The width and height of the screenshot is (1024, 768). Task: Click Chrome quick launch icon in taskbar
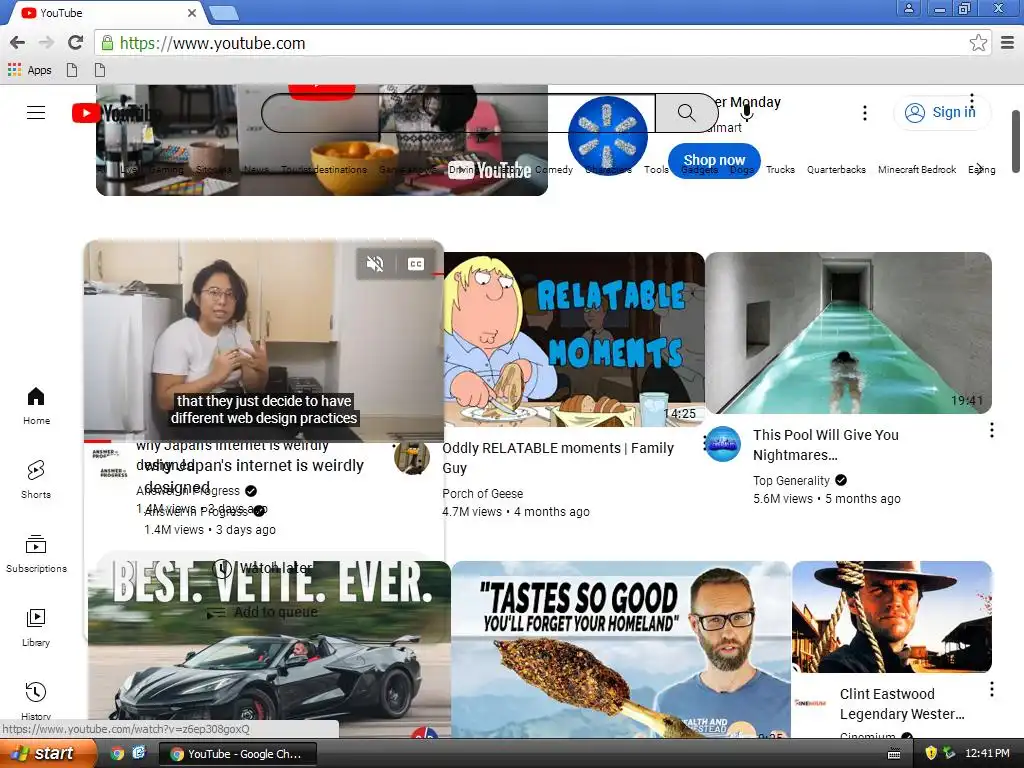pyautogui.click(x=118, y=754)
